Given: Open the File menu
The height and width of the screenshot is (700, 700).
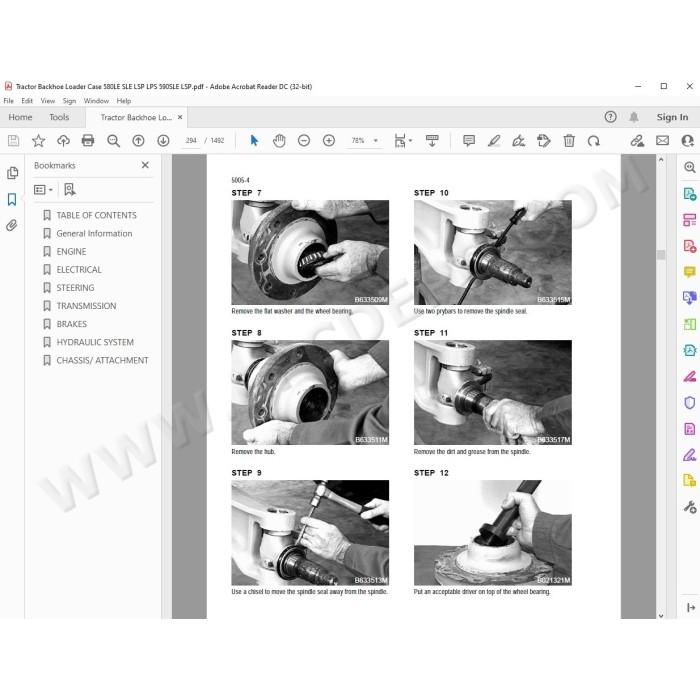Looking at the screenshot, I should pos(8,101).
